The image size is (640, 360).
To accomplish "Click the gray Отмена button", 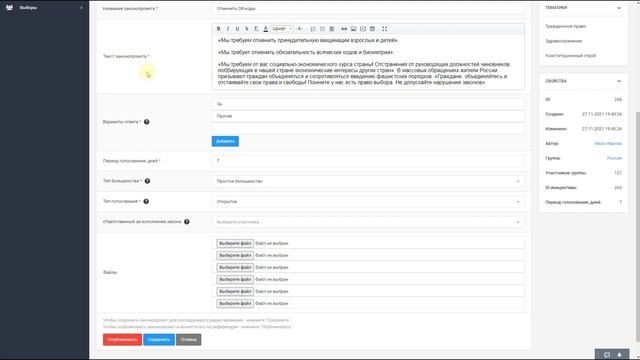I will (x=189, y=340).
